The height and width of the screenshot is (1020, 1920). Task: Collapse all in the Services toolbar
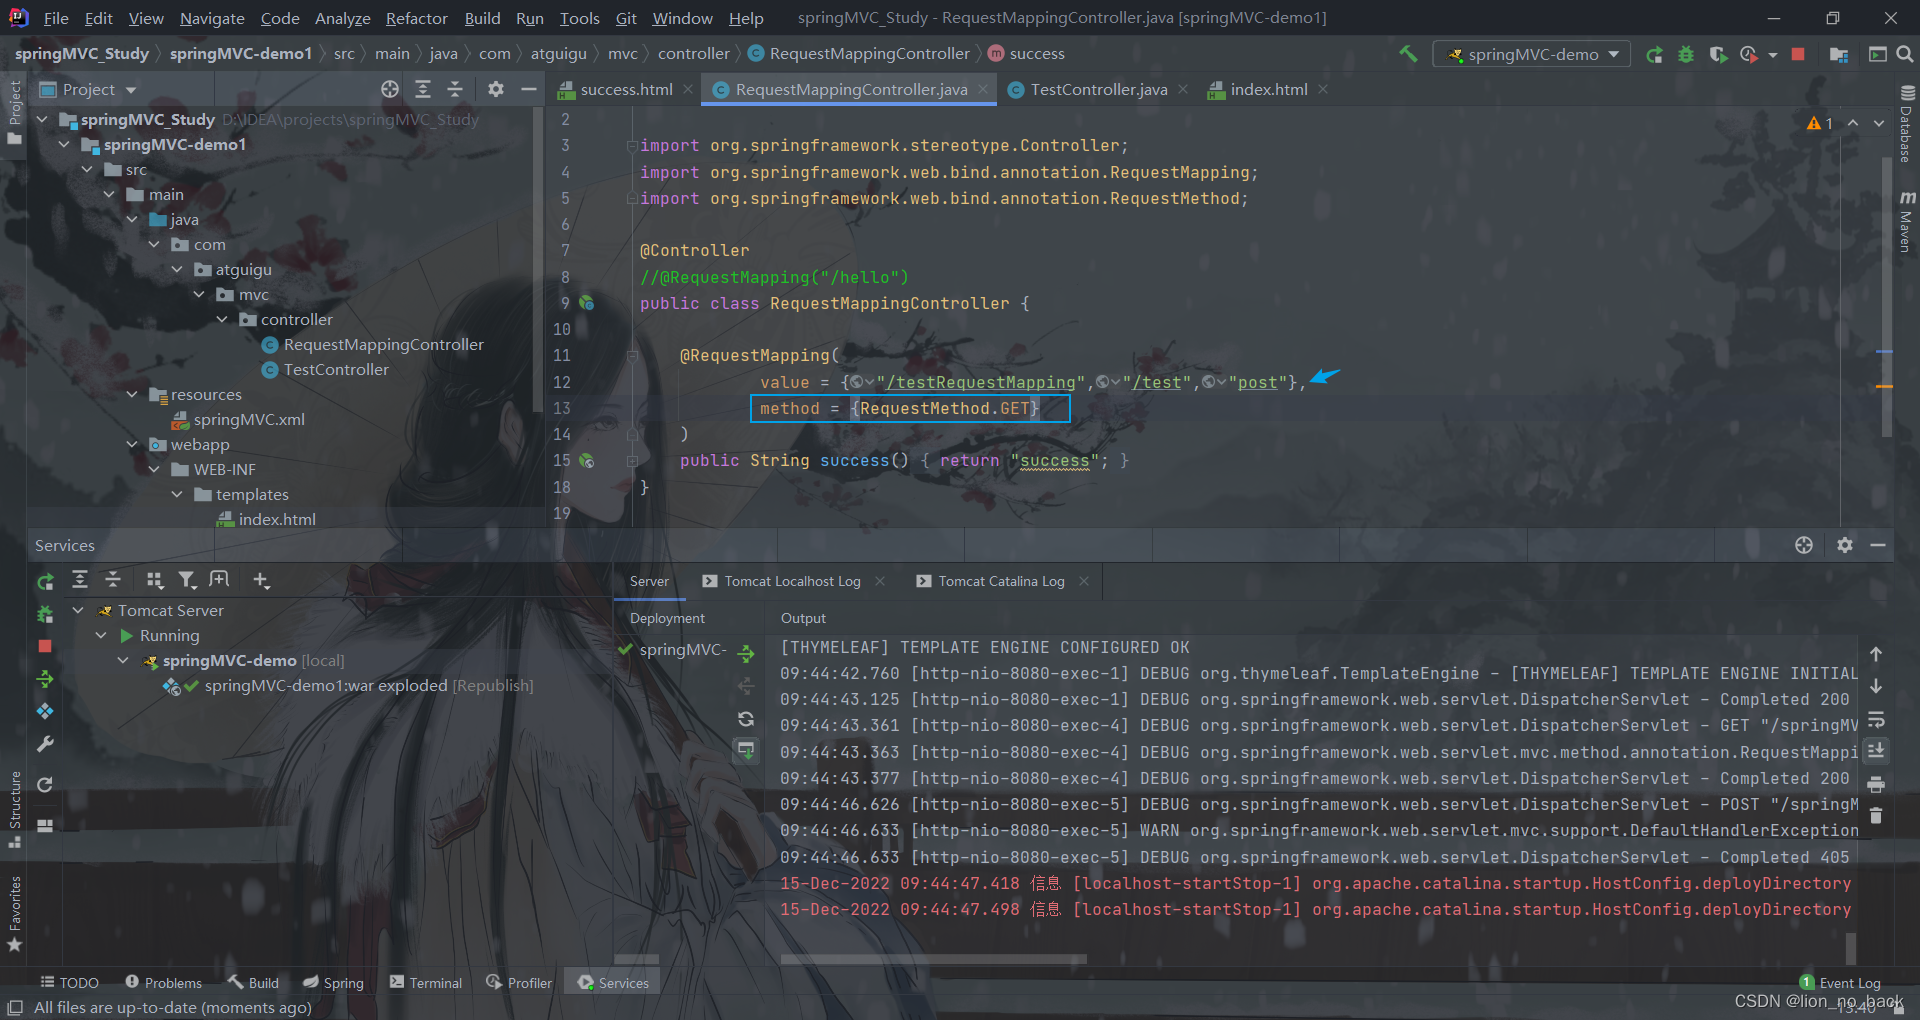click(113, 580)
